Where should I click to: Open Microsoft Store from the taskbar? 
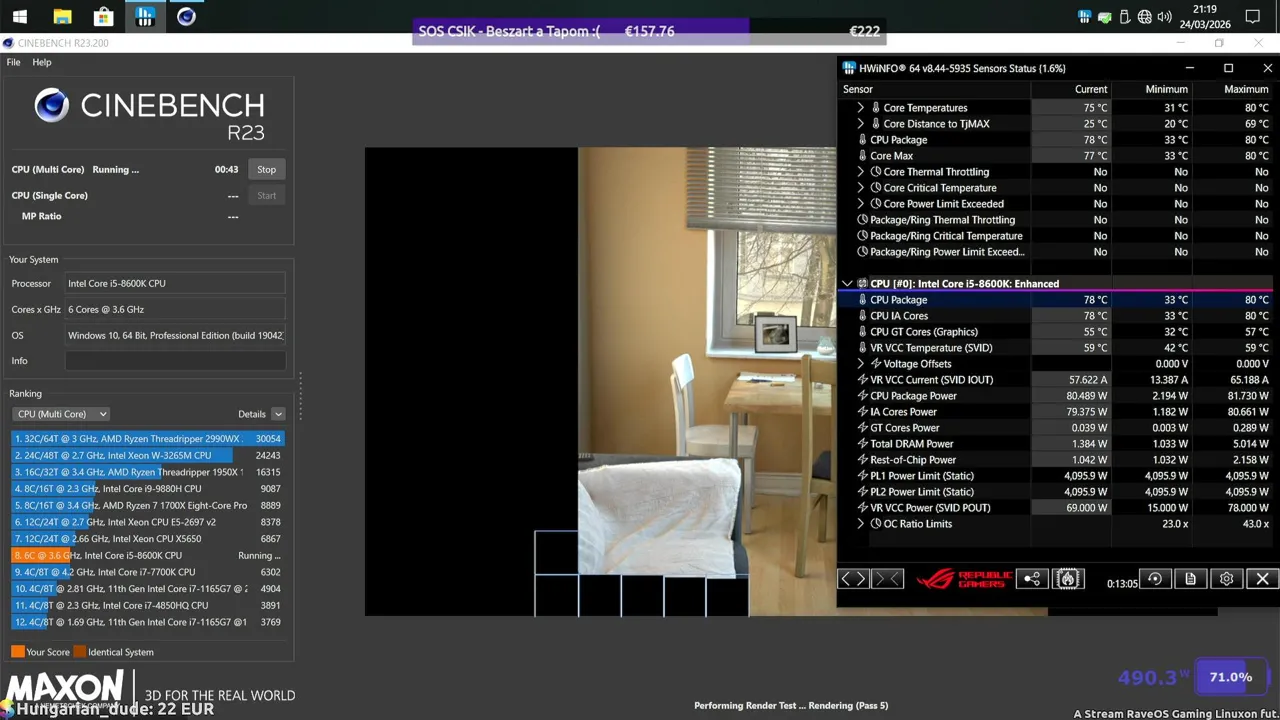[103, 17]
